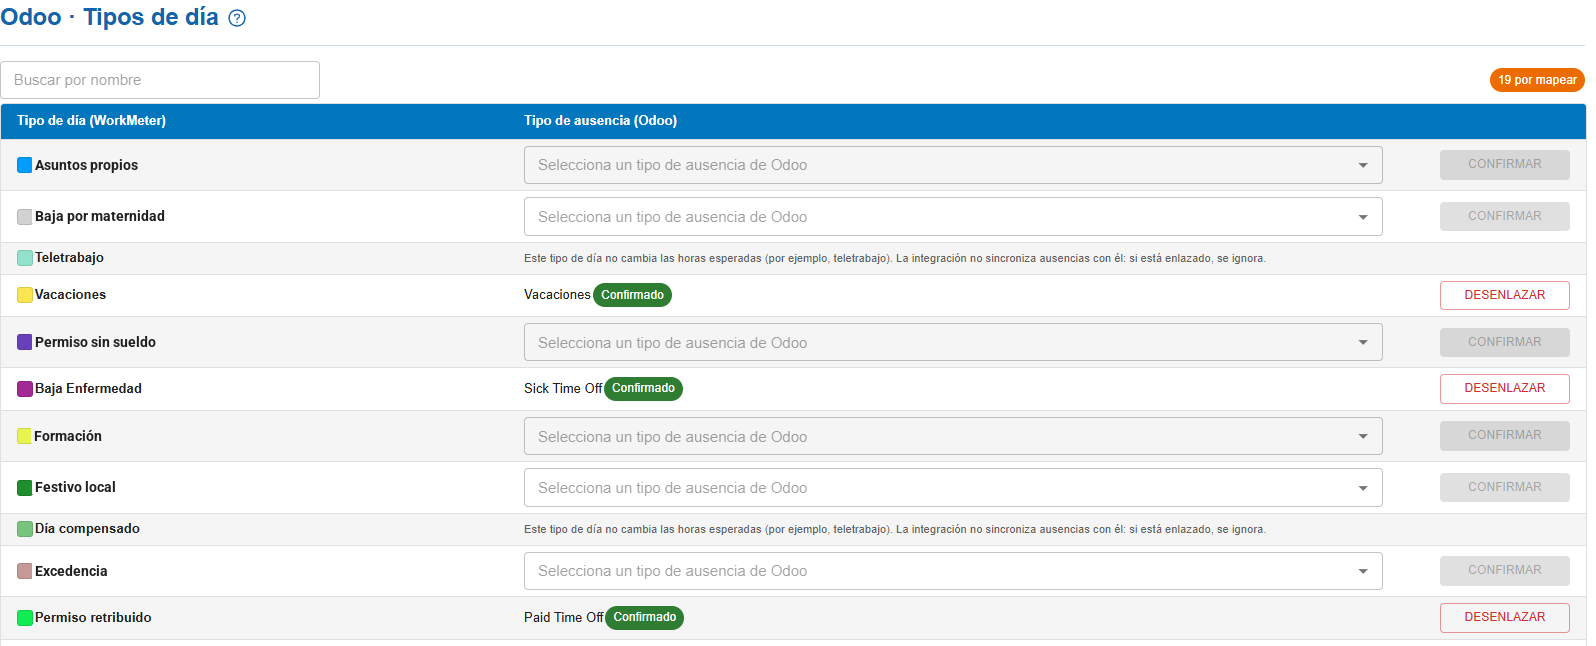This screenshot has height=646, width=1596.
Task: Open Odoo absence dropdown for Baja por maternidad
Action: 953,217
